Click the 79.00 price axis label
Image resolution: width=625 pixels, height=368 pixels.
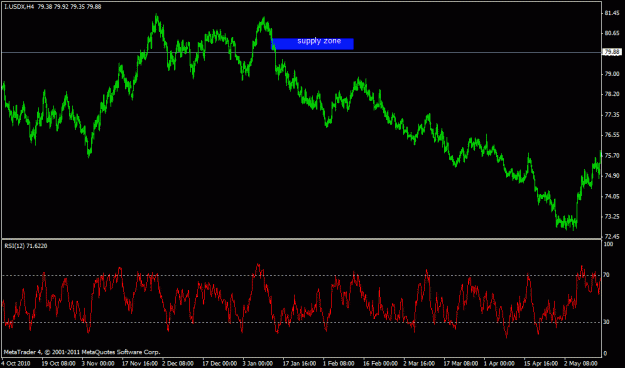(612, 74)
